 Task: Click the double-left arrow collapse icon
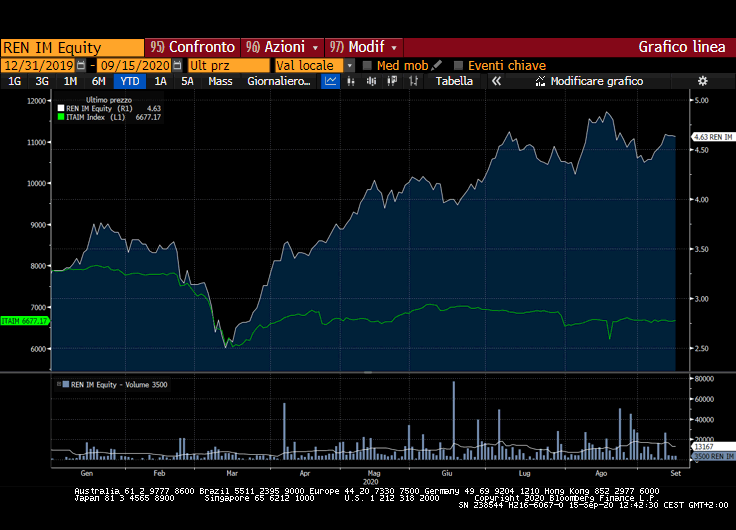[495, 81]
